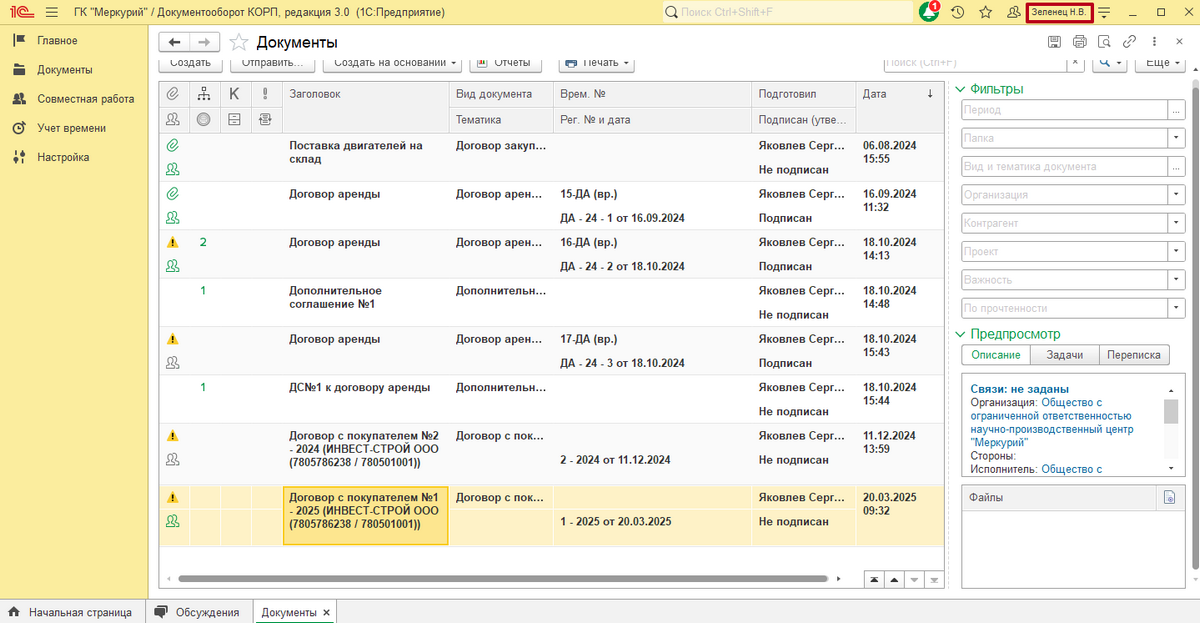The image size is (1200, 623).
Task: Open notifications bell with red badge
Action: (929, 12)
